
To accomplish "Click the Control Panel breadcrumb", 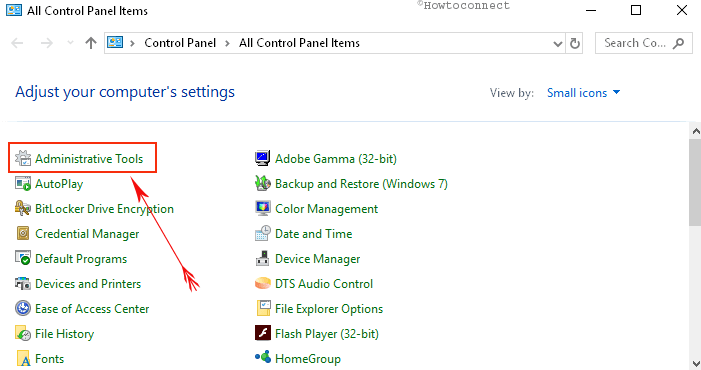I will (x=180, y=43).
